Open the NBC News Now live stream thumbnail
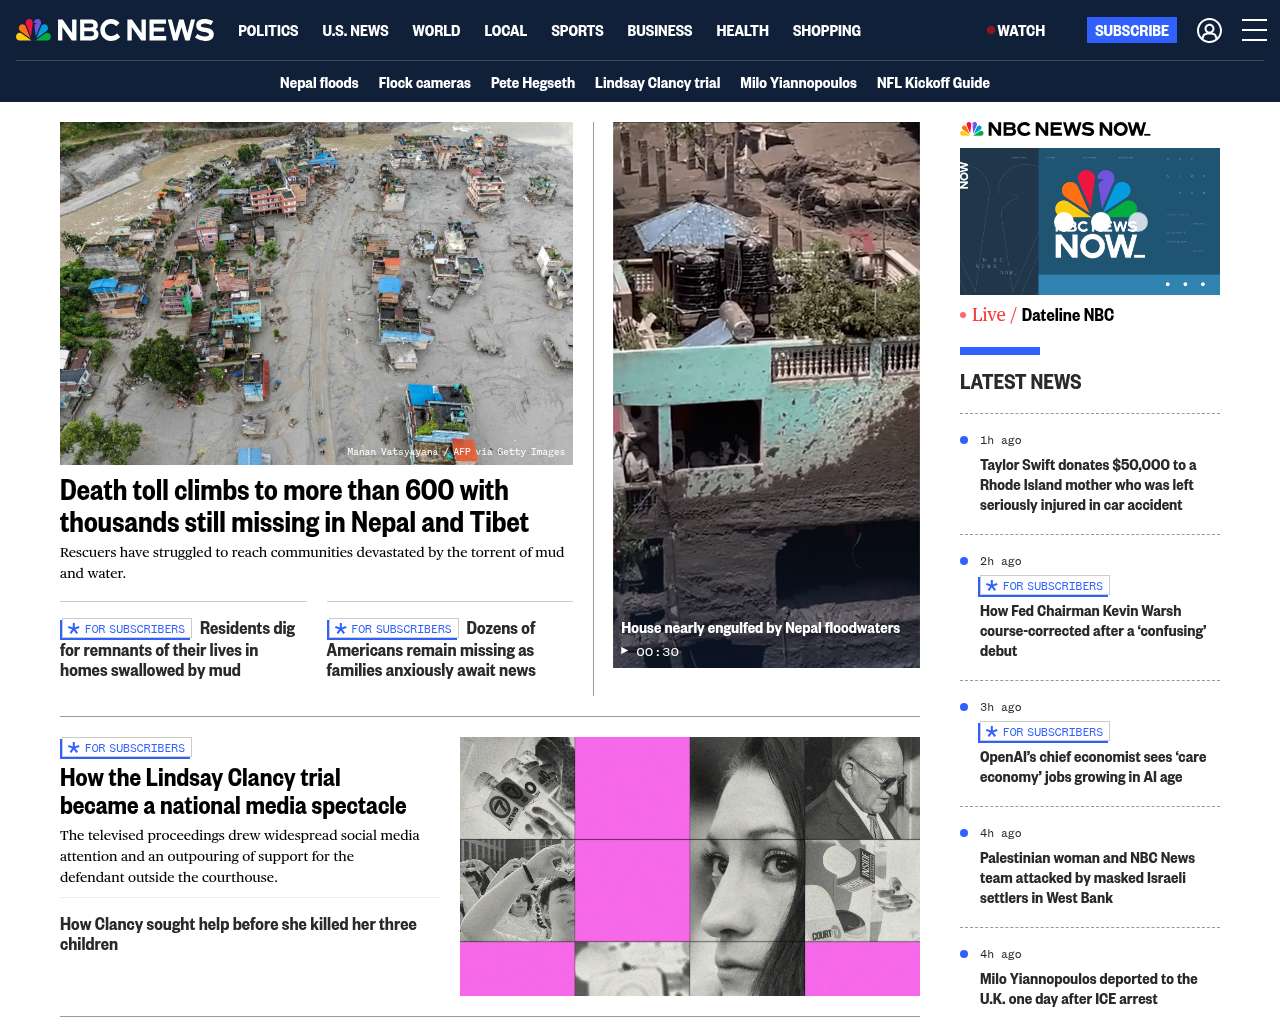The width and height of the screenshot is (1280, 1024). click(x=1090, y=221)
